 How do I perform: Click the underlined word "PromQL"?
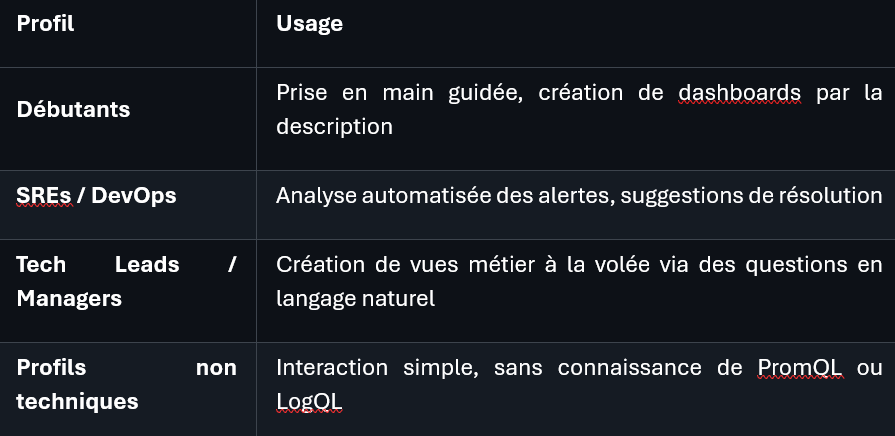pos(800,367)
